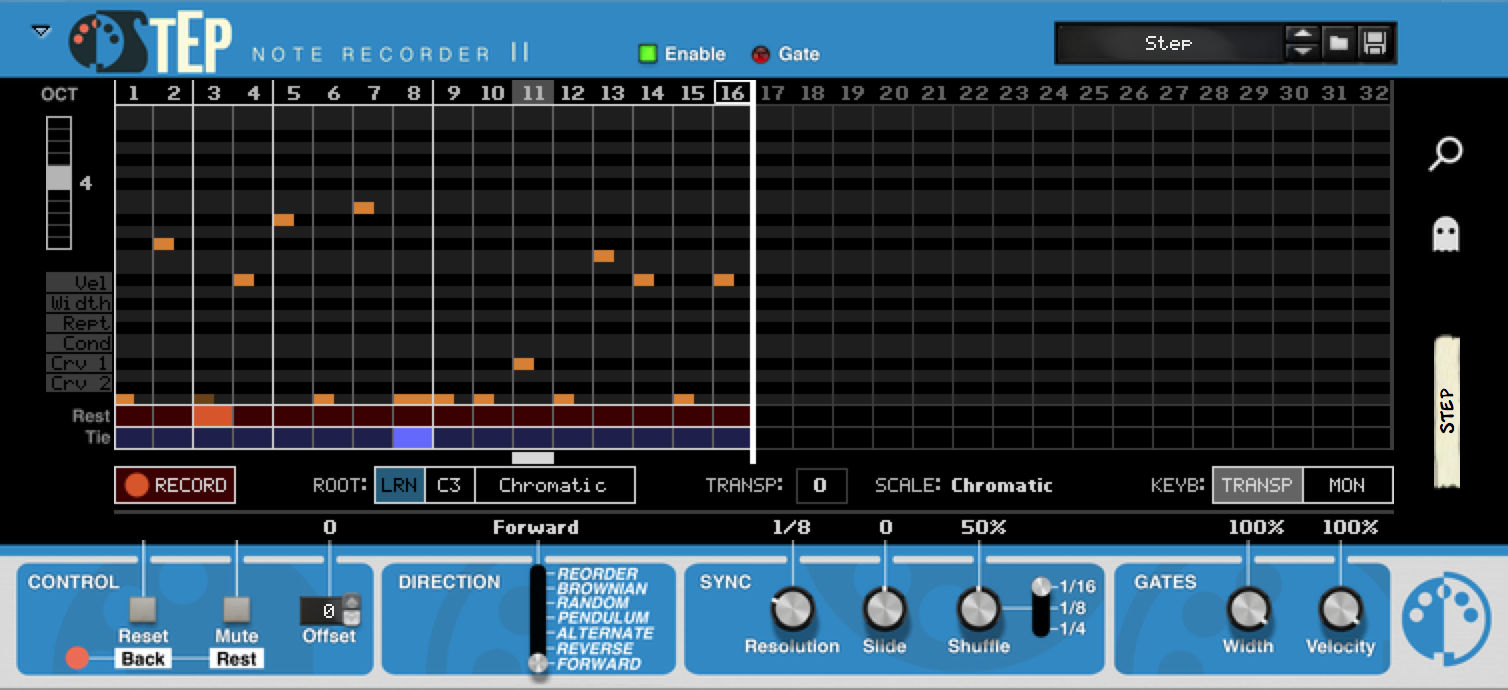Click the Reset button
Viewport: 1508px width, 690px height.
click(x=143, y=609)
